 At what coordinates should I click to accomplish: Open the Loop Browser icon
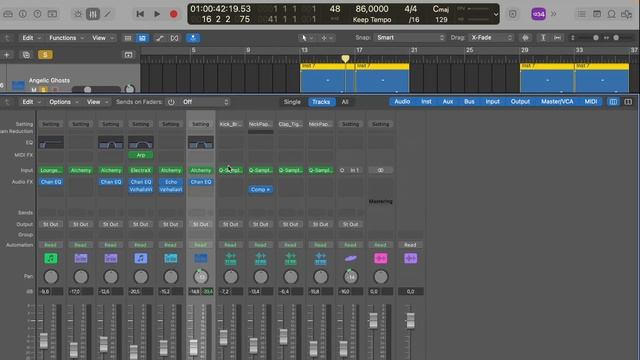pyautogui.click(x=611, y=14)
